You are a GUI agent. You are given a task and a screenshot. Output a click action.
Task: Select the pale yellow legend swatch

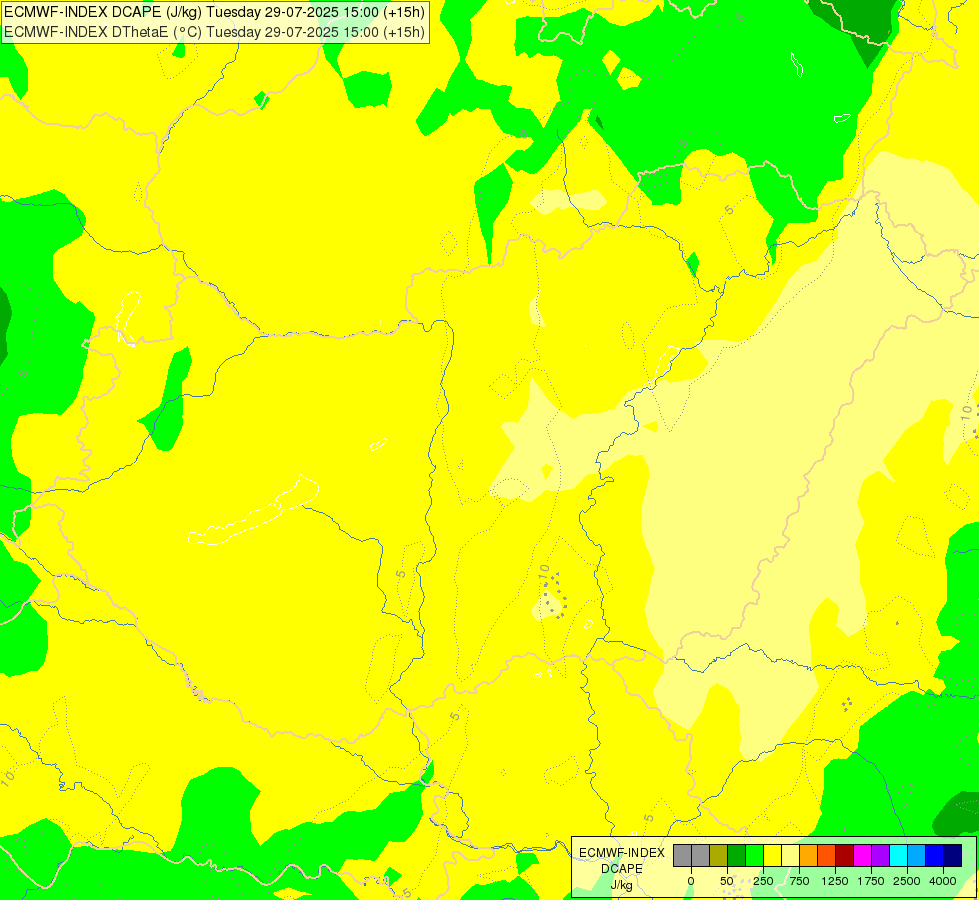[x=790, y=855]
